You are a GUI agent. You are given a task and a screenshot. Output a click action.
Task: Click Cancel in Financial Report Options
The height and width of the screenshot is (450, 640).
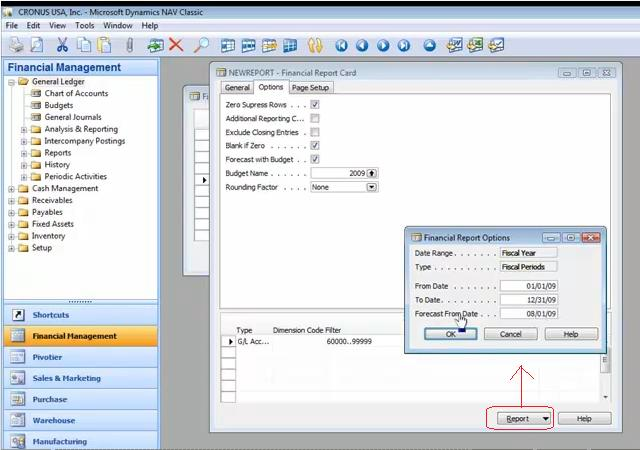pyautogui.click(x=511, y=334)
